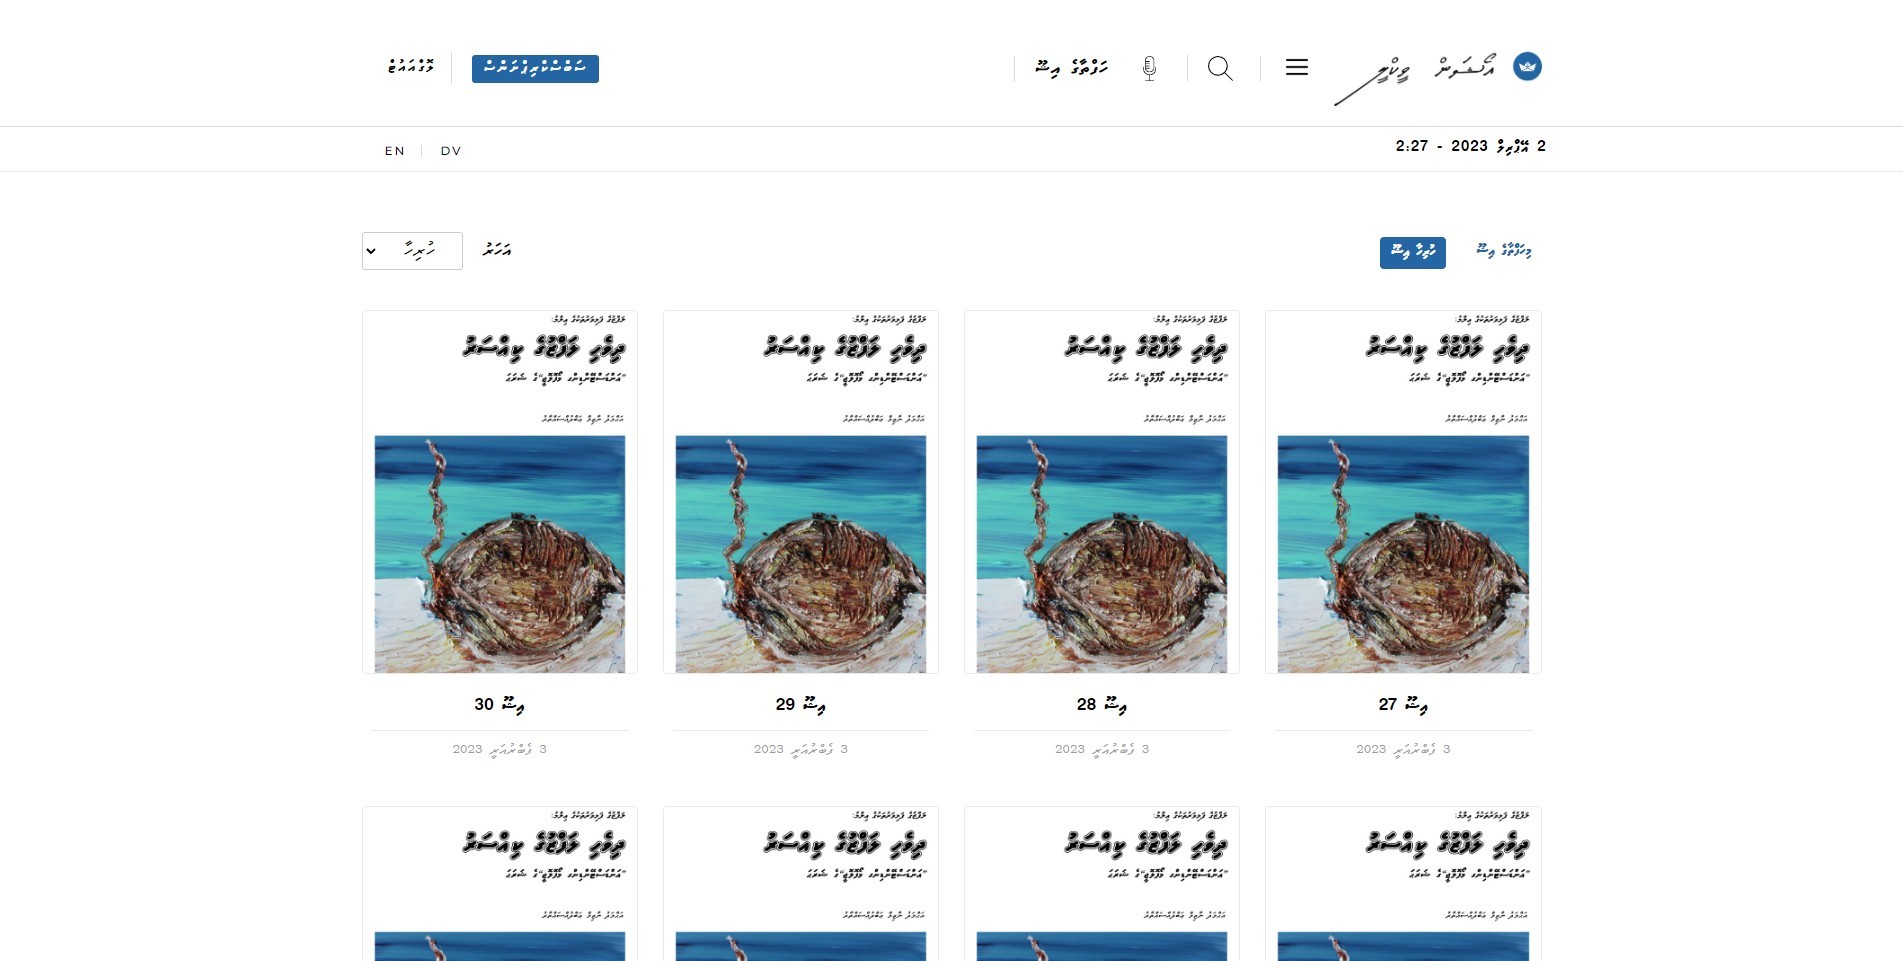Click the header text link next to the microphone icon
The height and width of the screenshot is (961, 1903).
[1072, 68]
